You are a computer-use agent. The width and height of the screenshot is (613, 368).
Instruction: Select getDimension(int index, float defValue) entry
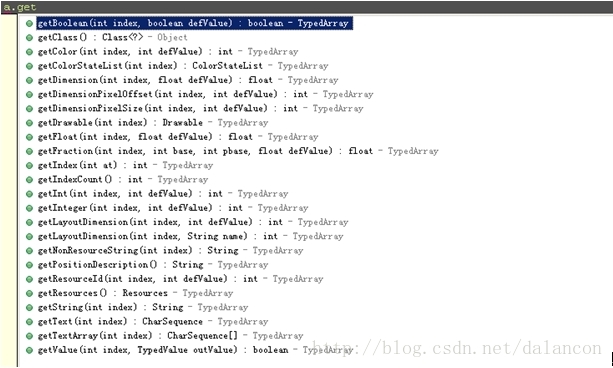188,80
